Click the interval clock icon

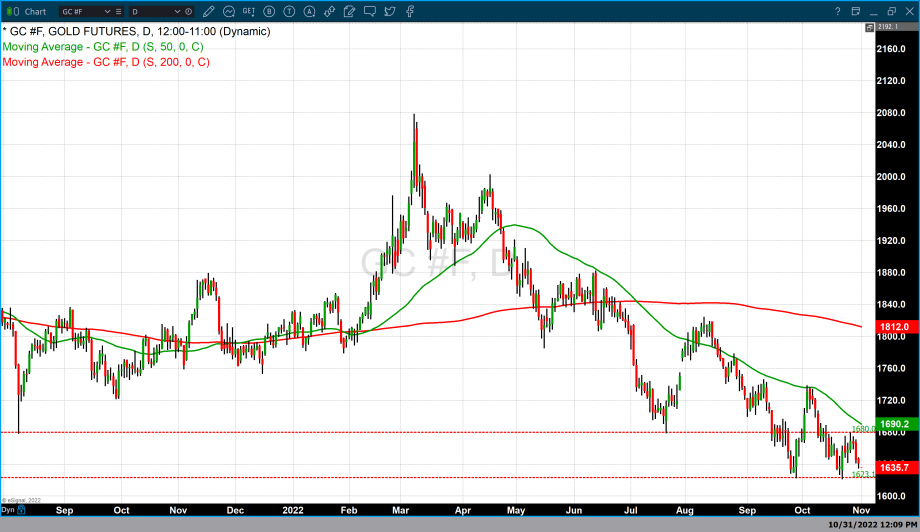pos(188,11)
